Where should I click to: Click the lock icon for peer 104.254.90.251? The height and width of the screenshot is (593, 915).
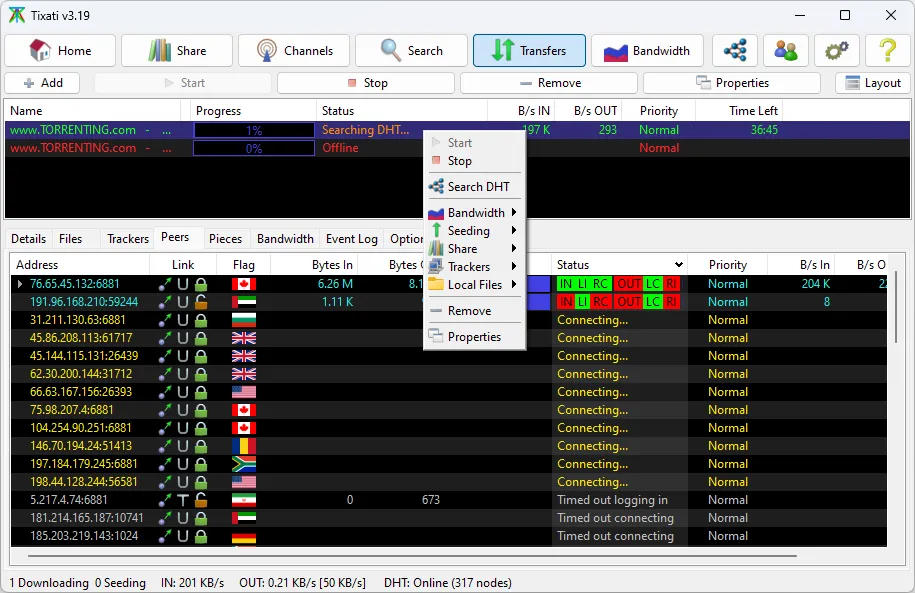click(201, 428)
